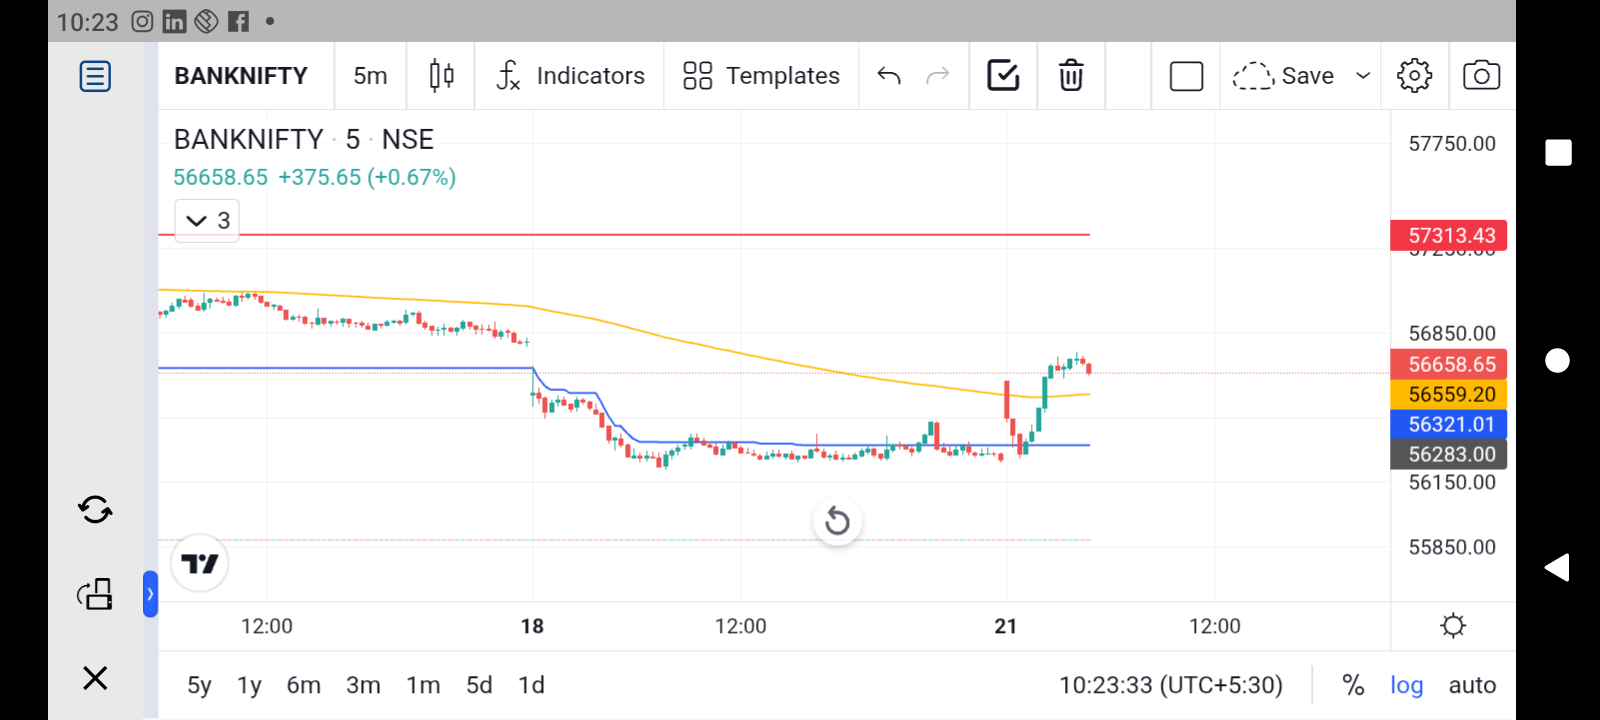This screenshot has height=720, width=1600.
Task: Open the Indicators fx menu
Action: coord(570,76)
